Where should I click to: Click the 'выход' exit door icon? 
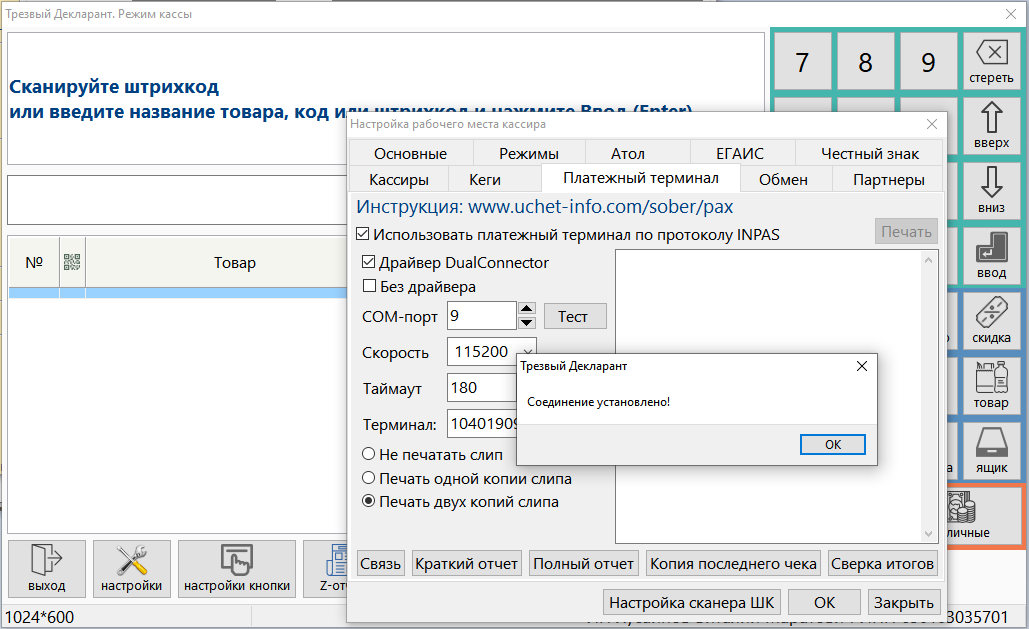pos(47,568)
